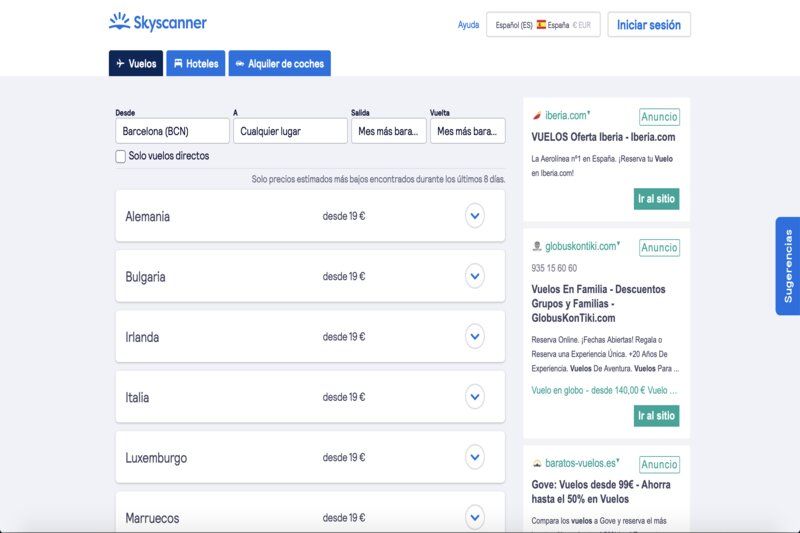The width and height of the screenshot is (800, 533).
Task: Open the globuskontiki.com ad link
Action: click(582, 246)
